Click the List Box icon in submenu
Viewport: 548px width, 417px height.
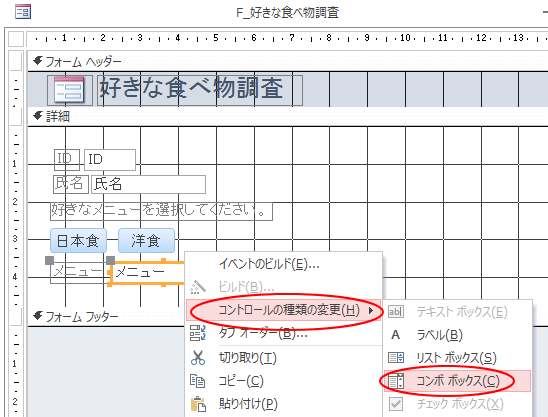pos(396,358)
